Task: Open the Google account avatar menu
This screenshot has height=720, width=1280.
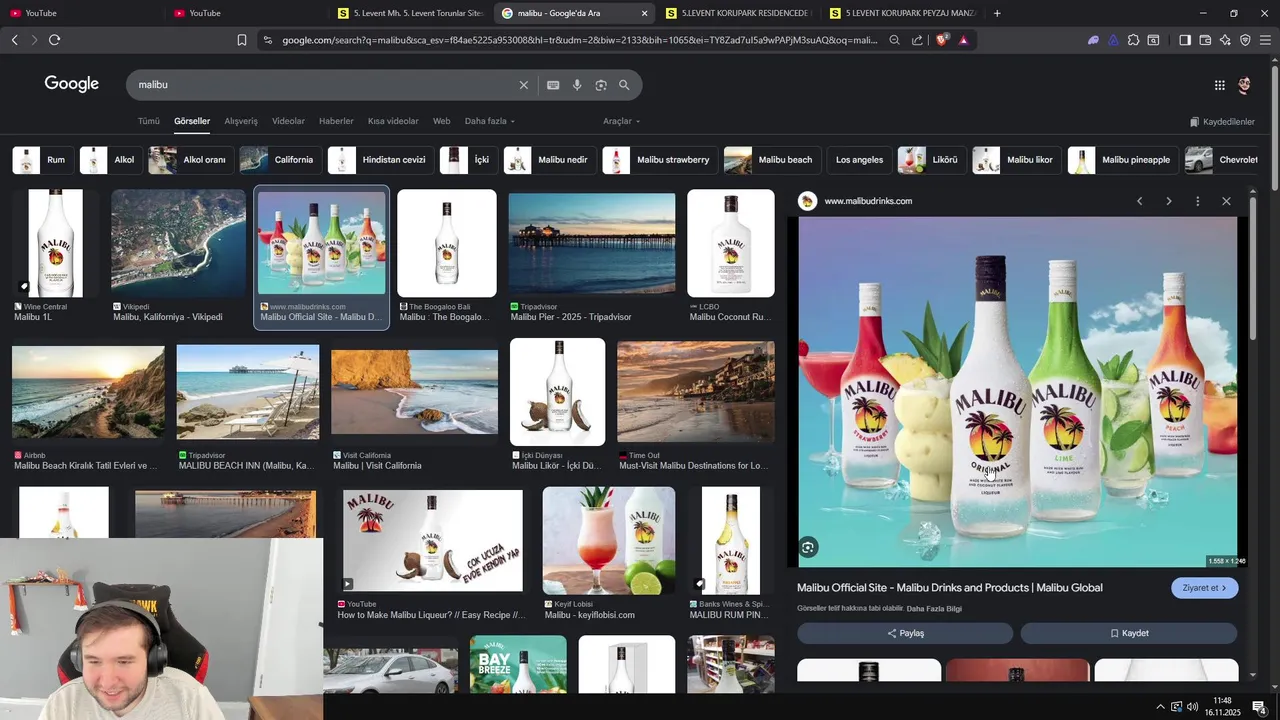Action: (x=1244, y=85)
